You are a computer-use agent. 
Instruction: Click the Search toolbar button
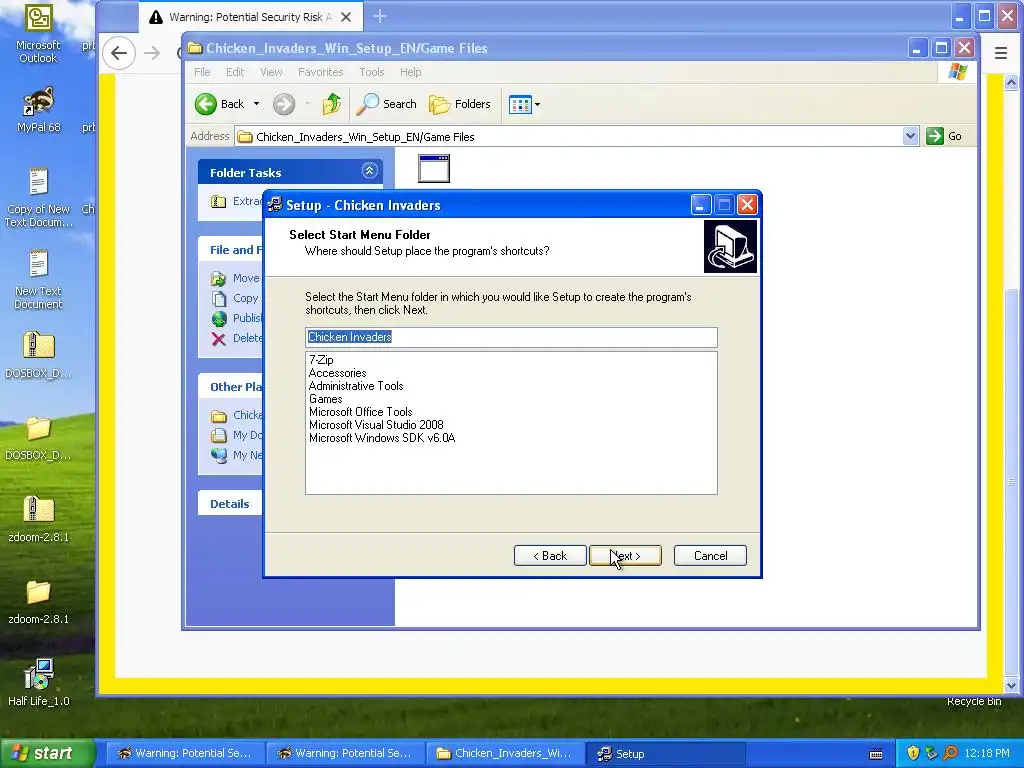(387, 104)
